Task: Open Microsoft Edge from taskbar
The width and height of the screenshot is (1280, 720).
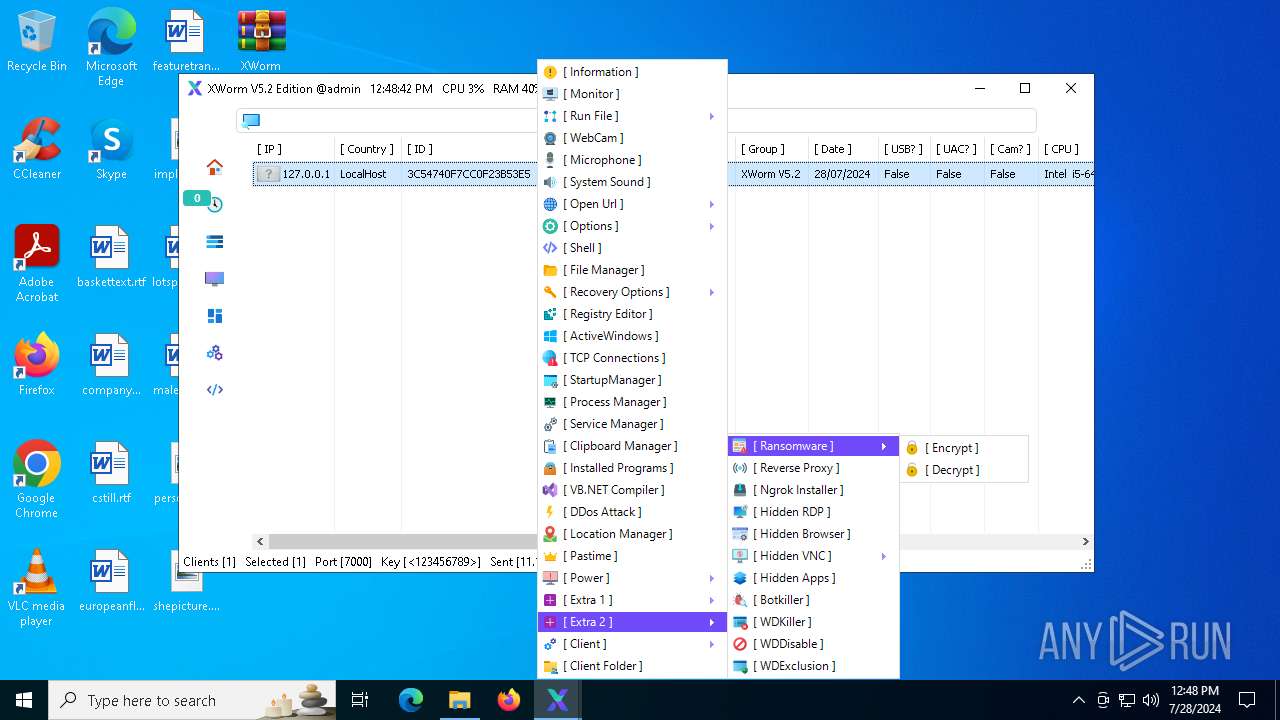Action: (411, 700)
